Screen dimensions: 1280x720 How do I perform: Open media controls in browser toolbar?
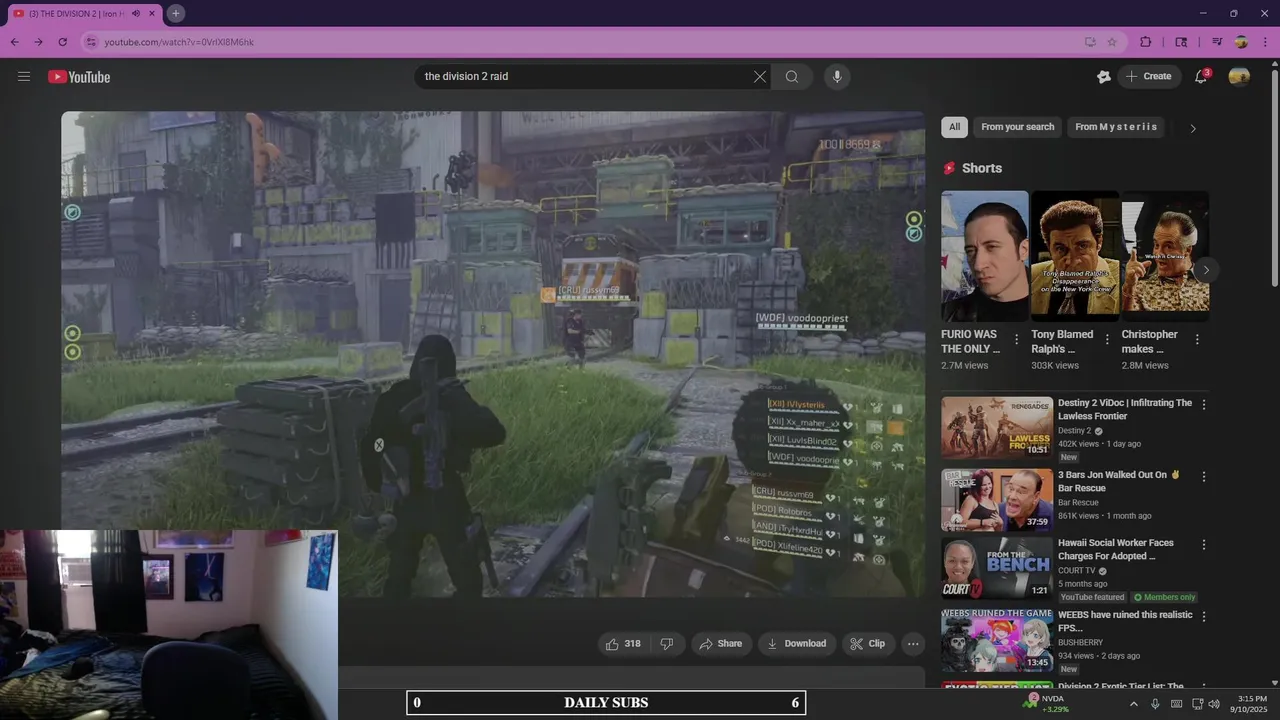pos(1217,42)
